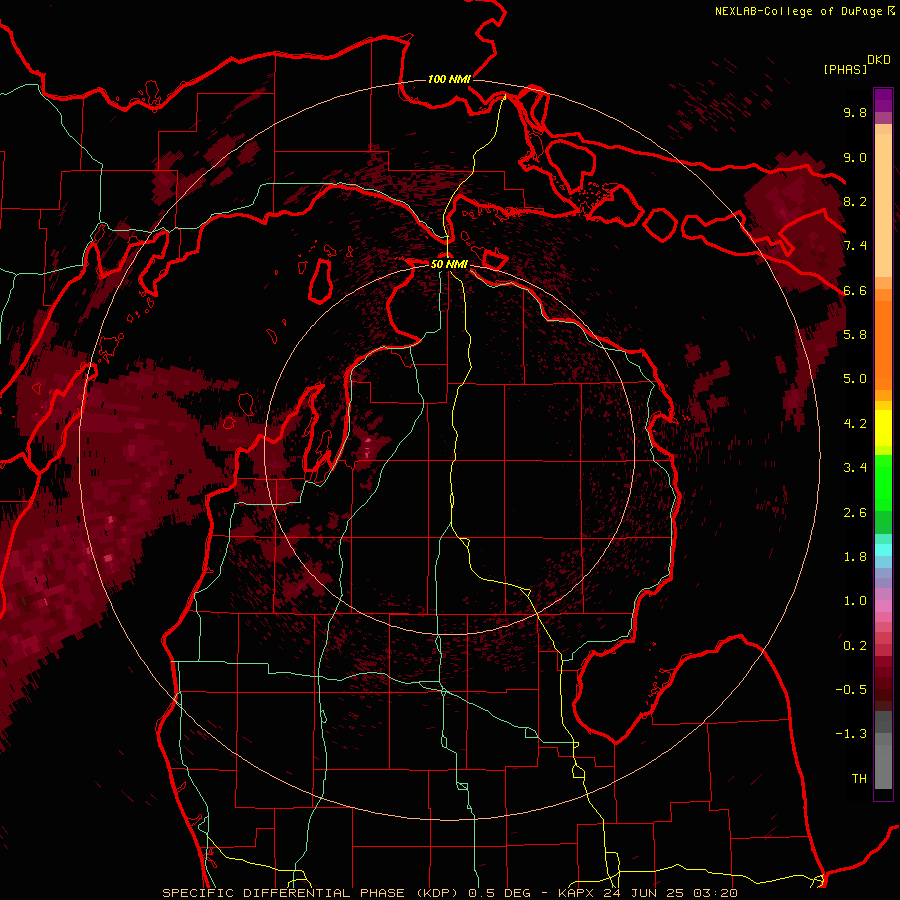
Task: Click the 9.8 scale value
Action: [x=855, y=112]
